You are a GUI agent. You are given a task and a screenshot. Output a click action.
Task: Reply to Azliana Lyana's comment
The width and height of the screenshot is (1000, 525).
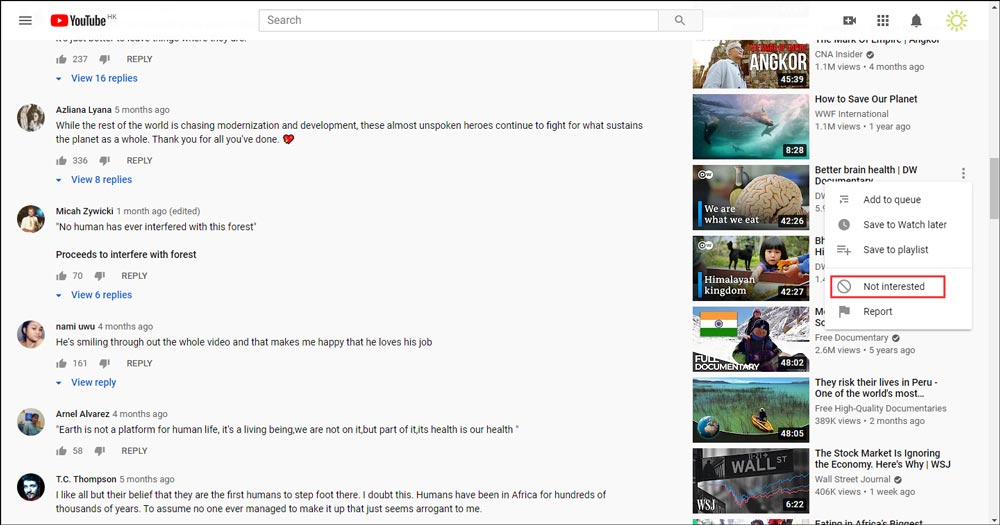(139, 160)
